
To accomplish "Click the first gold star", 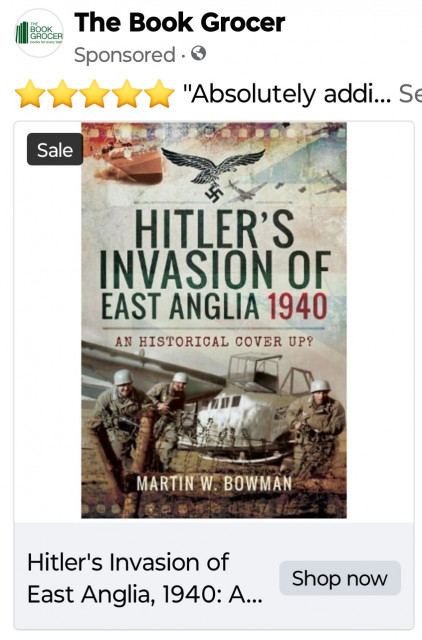I will click(30, 94).
